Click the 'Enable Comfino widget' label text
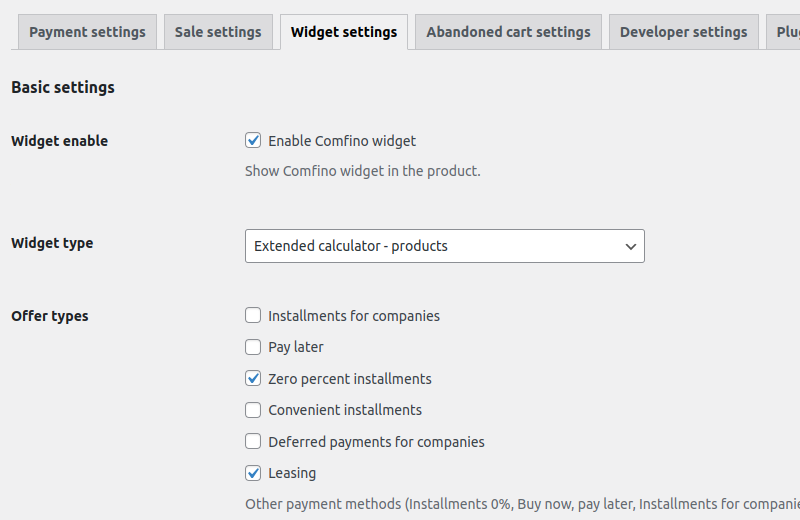This screenshot has height=520, width=800. point(342,141)
